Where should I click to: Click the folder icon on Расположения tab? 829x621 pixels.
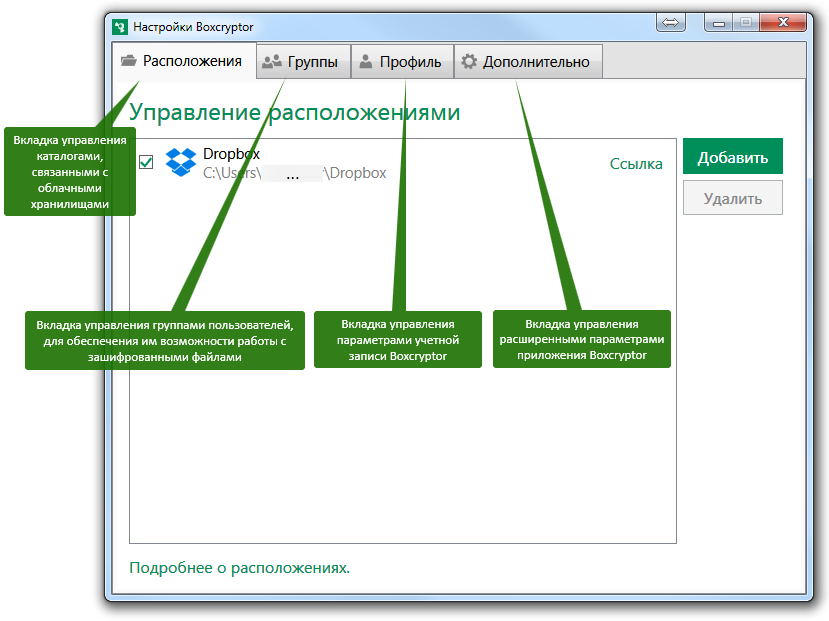pyautogui.click(x=129, y=60)
